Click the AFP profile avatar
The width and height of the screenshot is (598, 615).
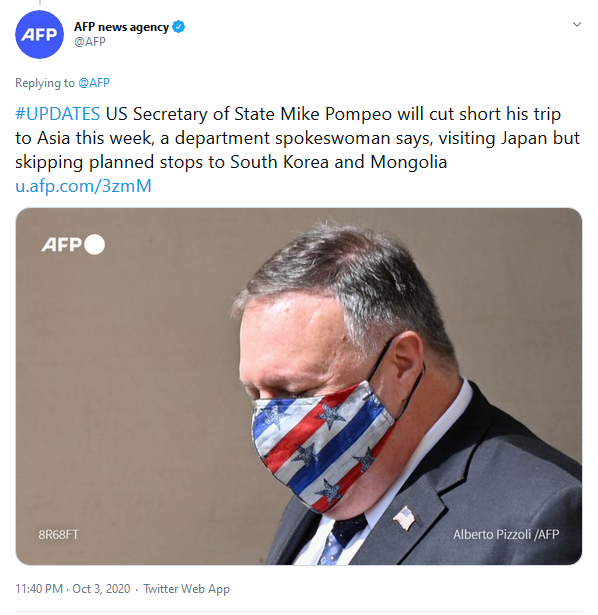pos(39,35)
